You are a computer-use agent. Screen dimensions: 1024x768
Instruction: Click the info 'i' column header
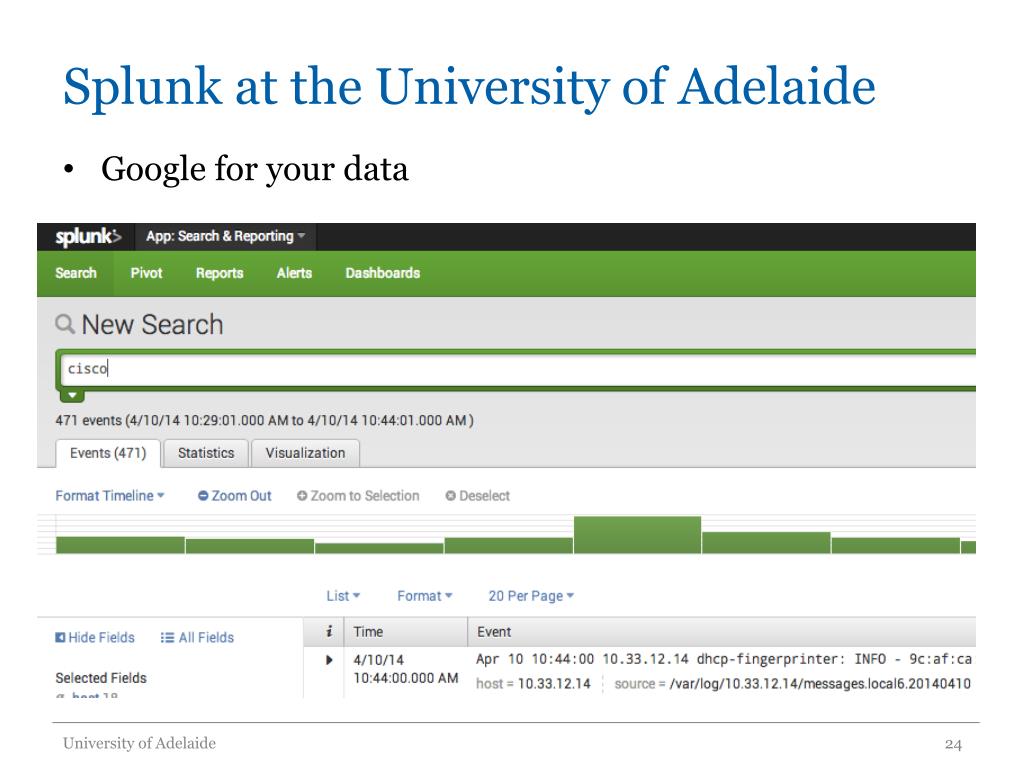329,632
